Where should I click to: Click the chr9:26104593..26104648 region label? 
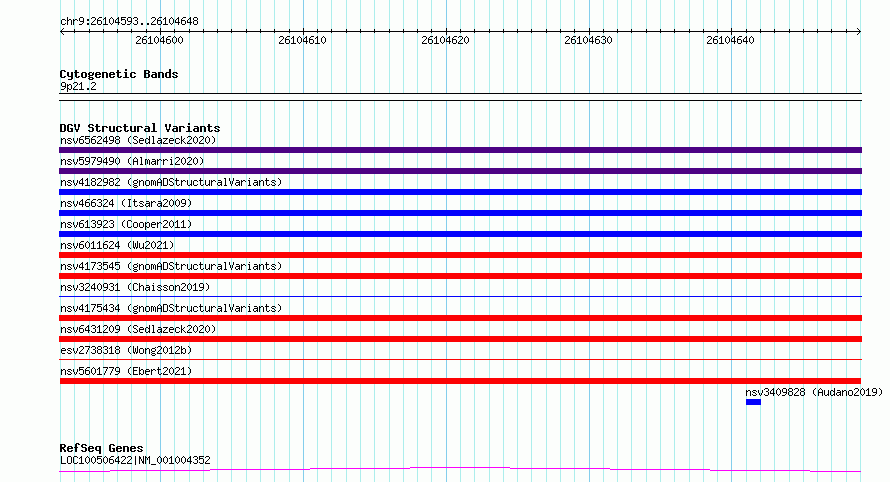tap(129, 22)
